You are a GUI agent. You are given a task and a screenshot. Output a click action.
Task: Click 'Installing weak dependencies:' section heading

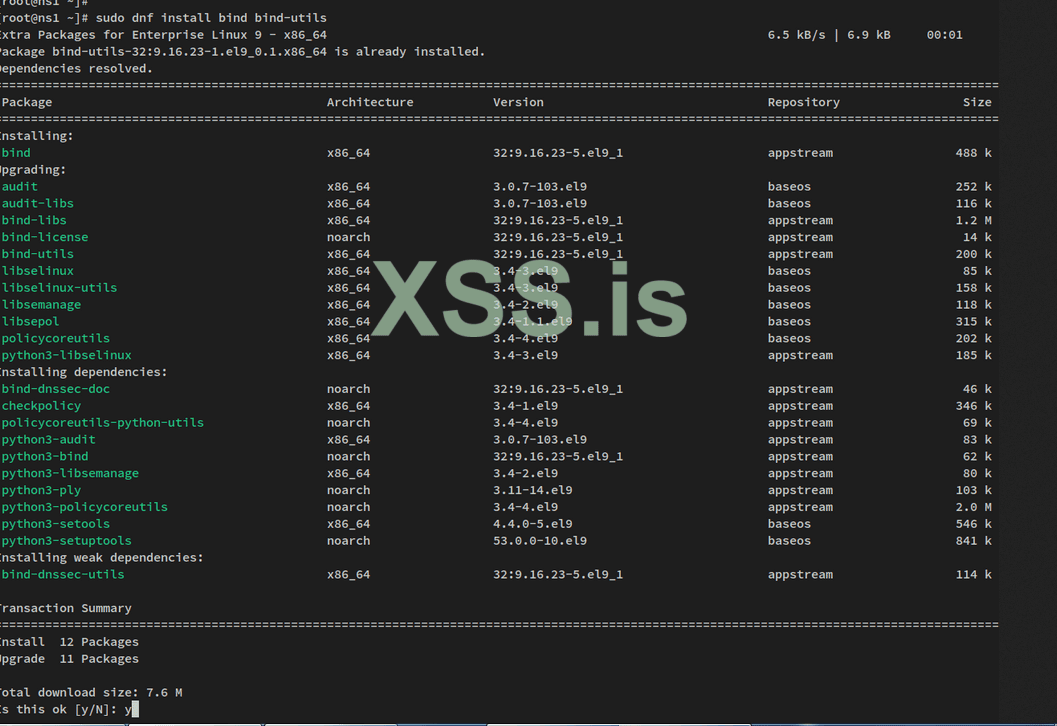[x=102, y=557]
